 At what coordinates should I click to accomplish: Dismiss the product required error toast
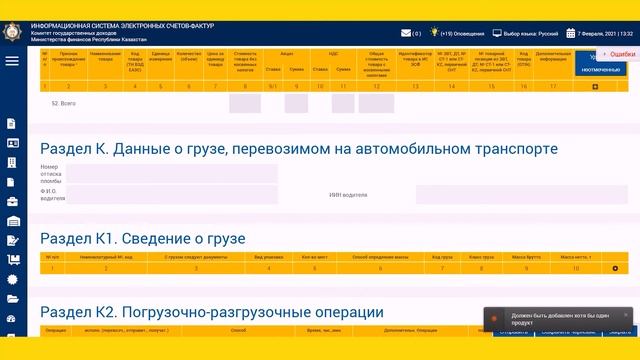[626, 315]
